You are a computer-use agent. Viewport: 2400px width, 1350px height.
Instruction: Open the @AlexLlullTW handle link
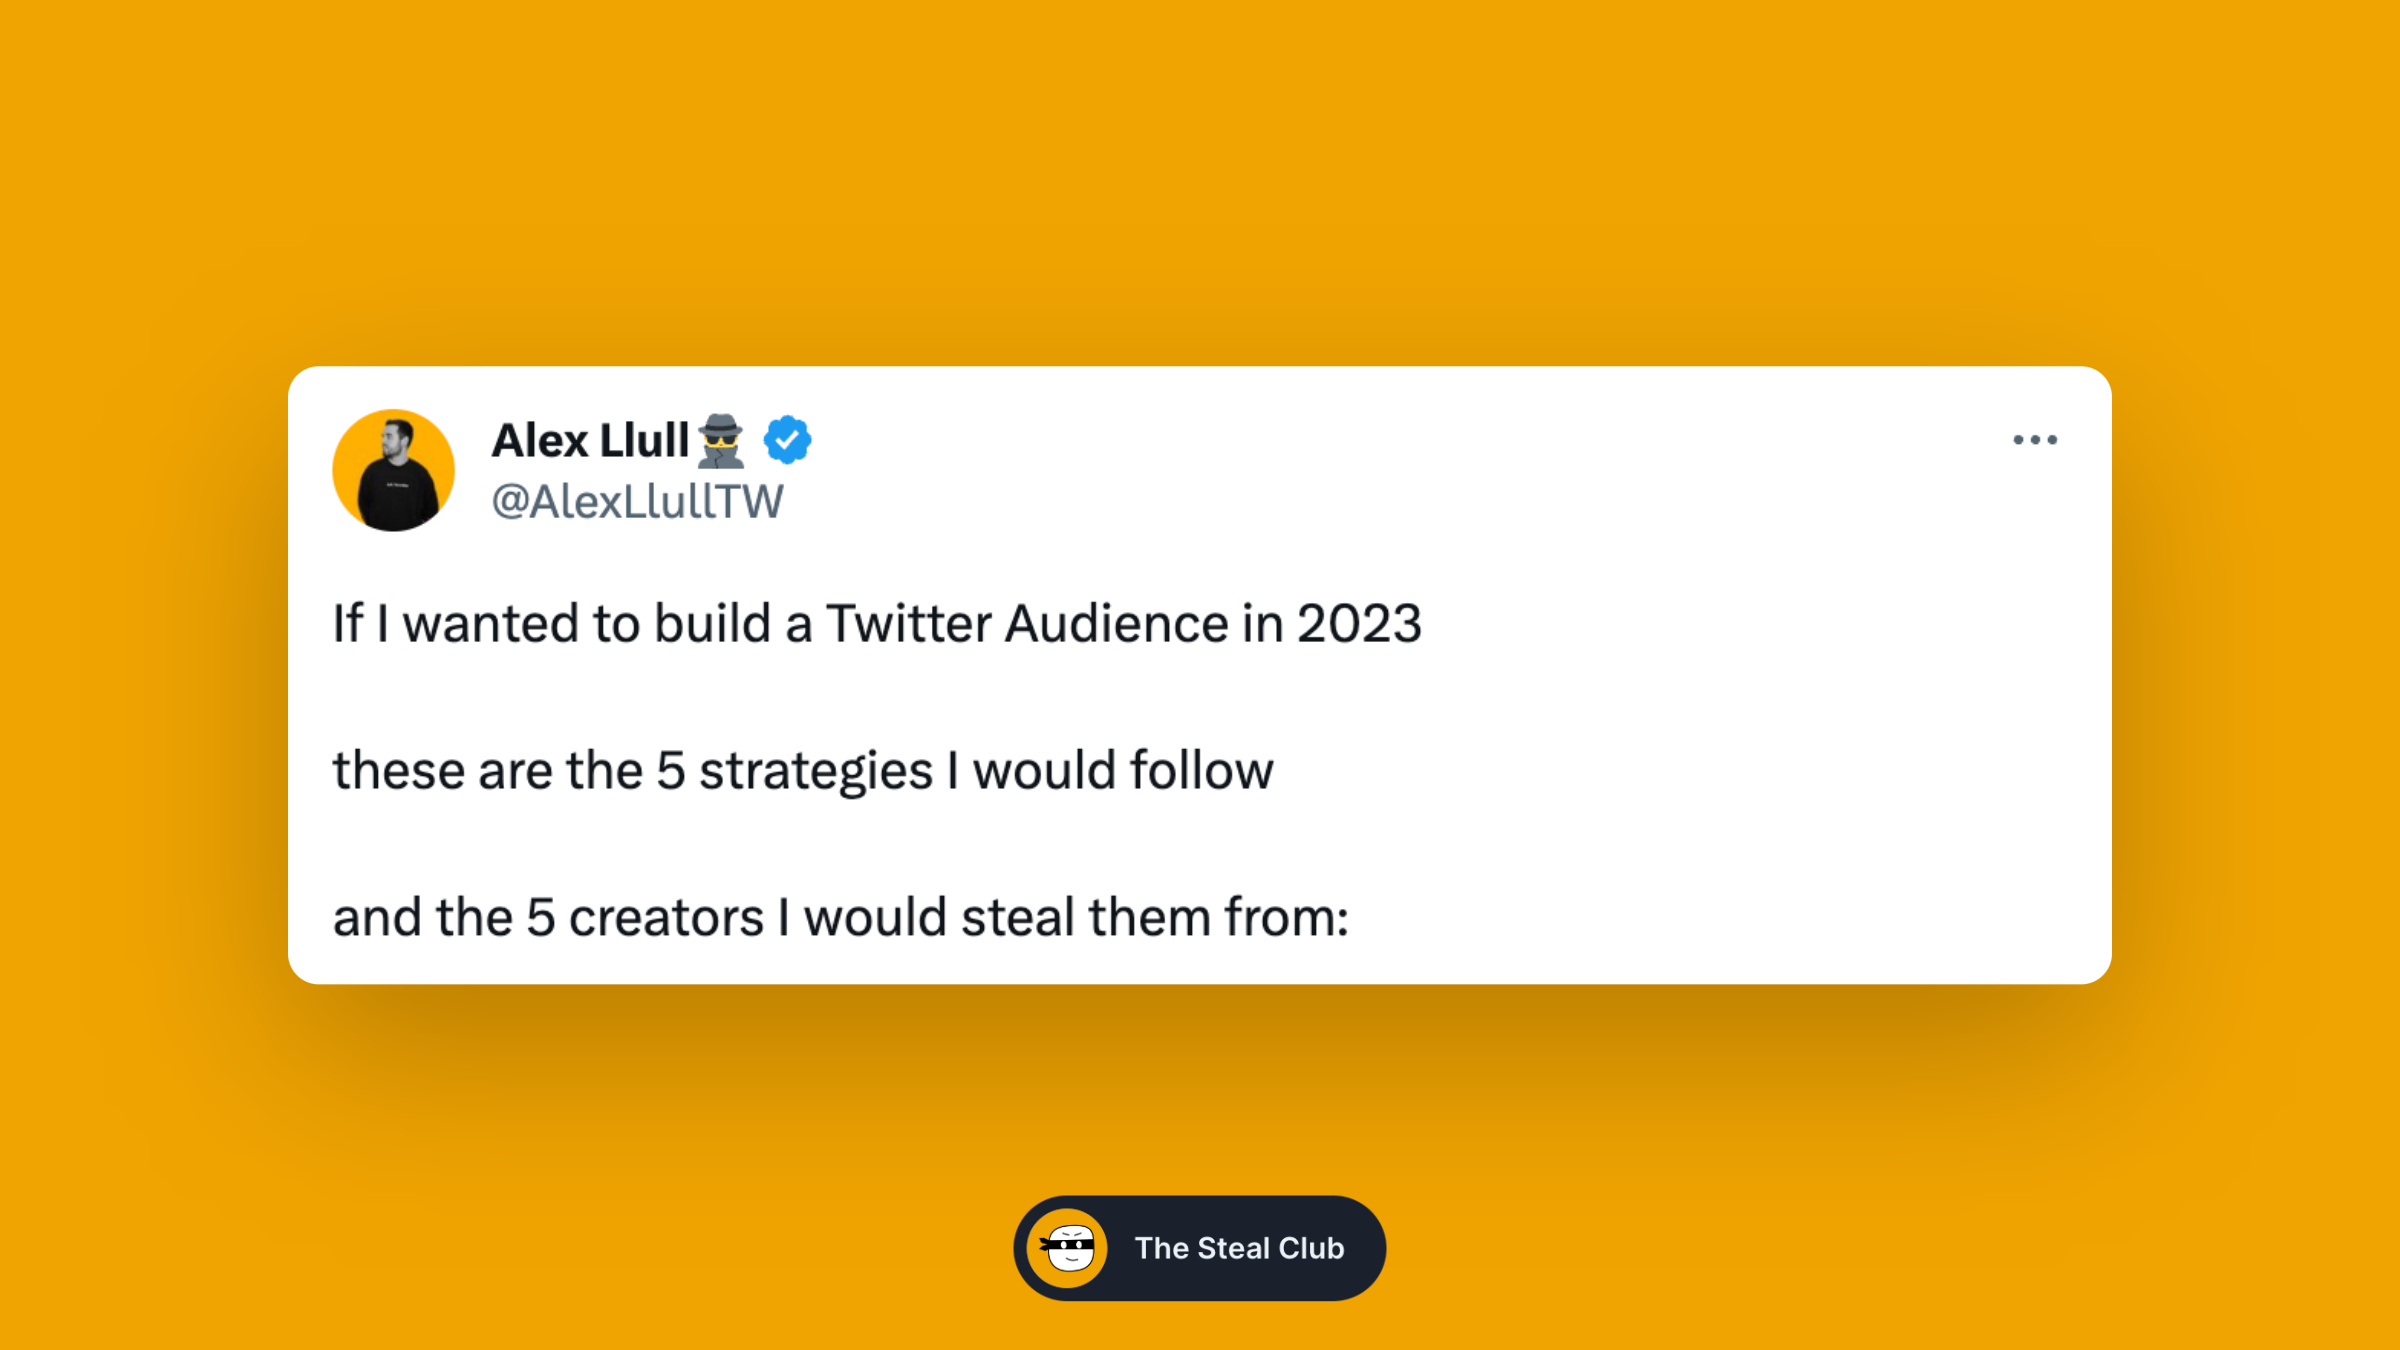click(x=637, y=502)
